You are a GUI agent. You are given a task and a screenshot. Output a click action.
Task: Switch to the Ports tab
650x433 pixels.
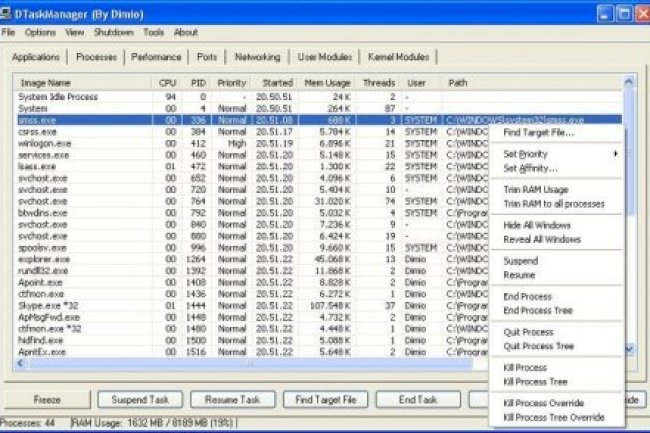click(207, 57)
